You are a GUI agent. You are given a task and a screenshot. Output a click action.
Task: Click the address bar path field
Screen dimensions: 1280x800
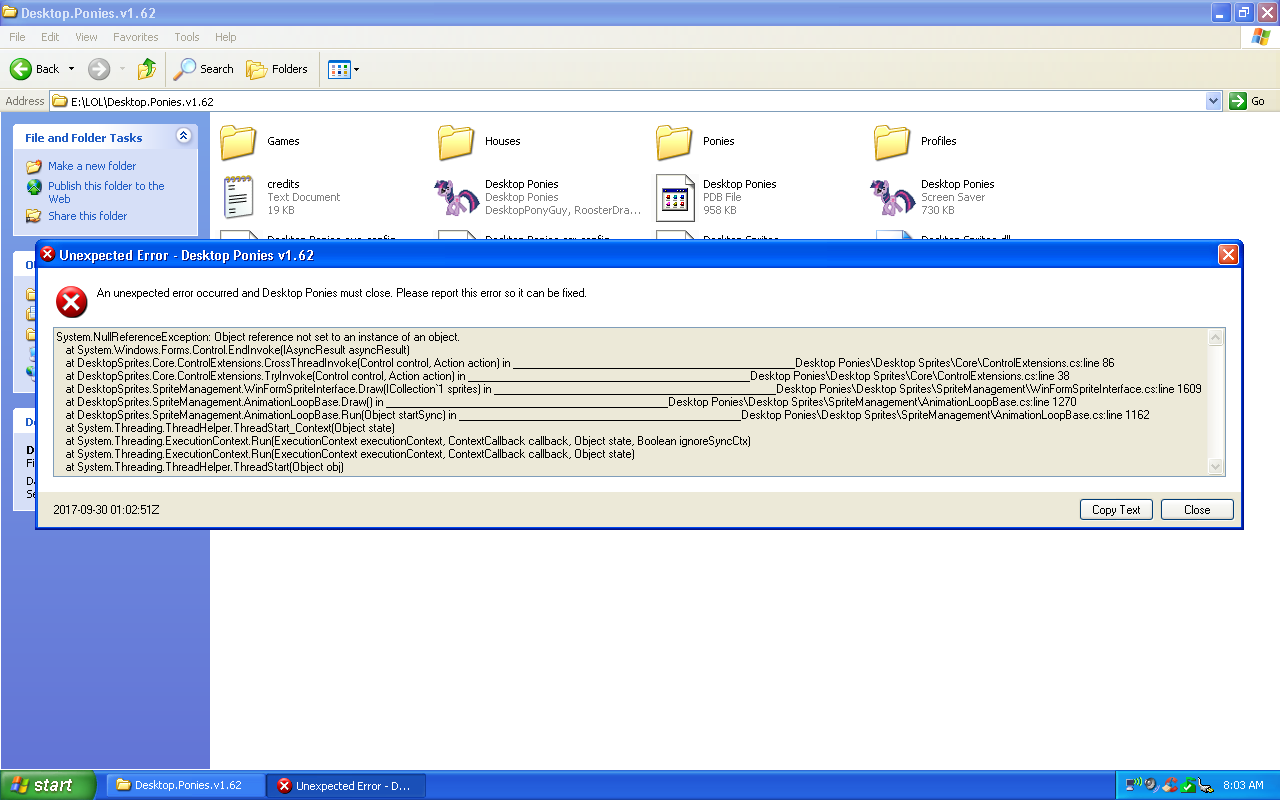pos(637,101)
